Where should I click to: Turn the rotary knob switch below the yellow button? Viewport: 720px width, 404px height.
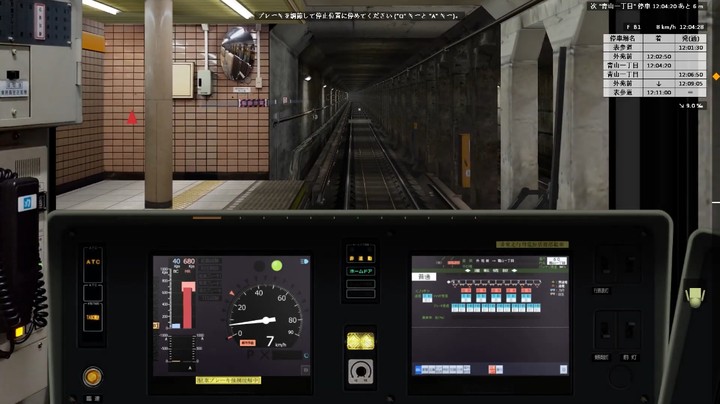pos(360,371)
